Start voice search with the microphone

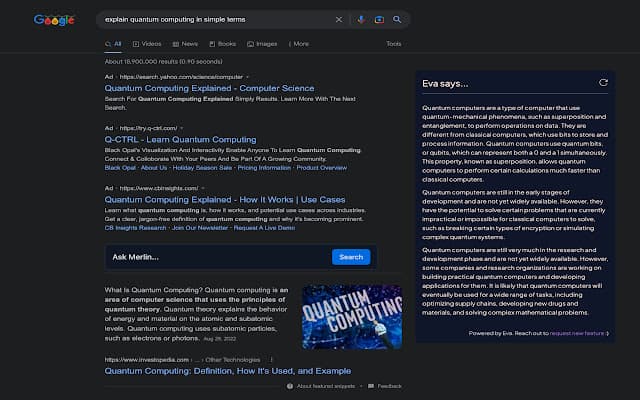pyautogui.click(x=361, y=19)
